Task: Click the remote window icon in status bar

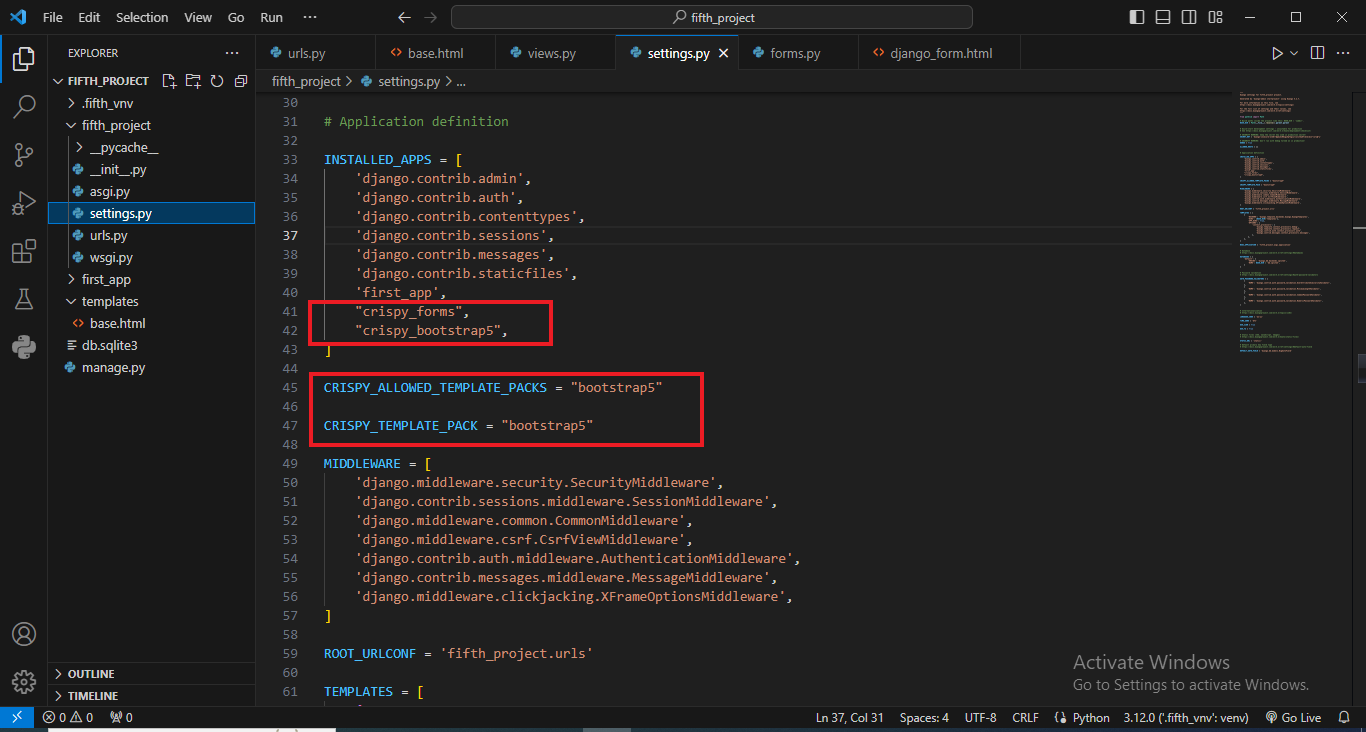Action: (17, 717)
